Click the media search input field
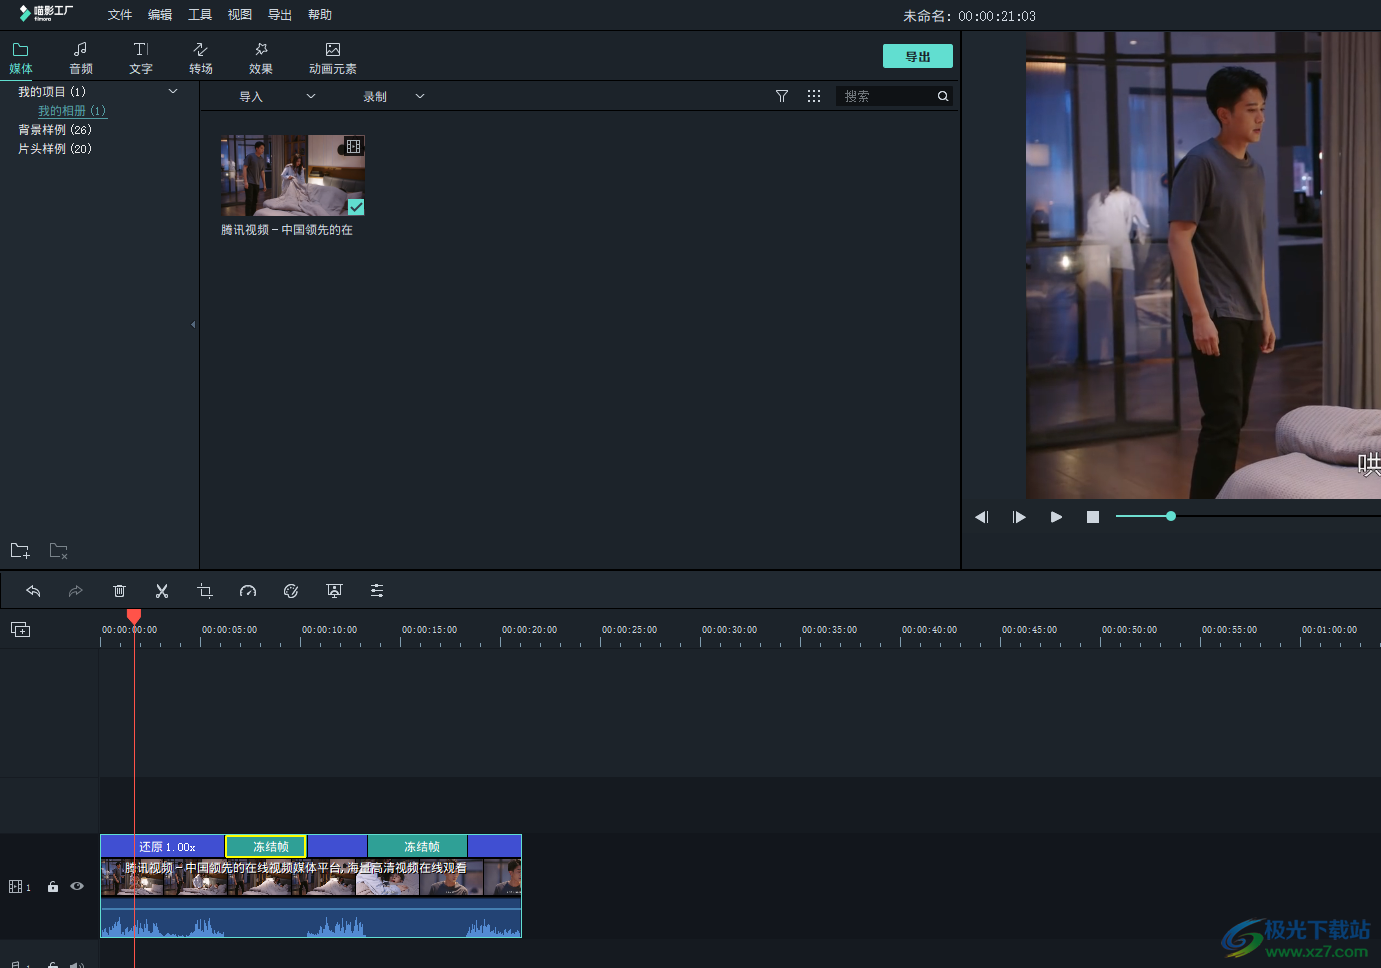The height and width of the screenshot is (968, 1381). pyautogui.click(x=886, y=96)
